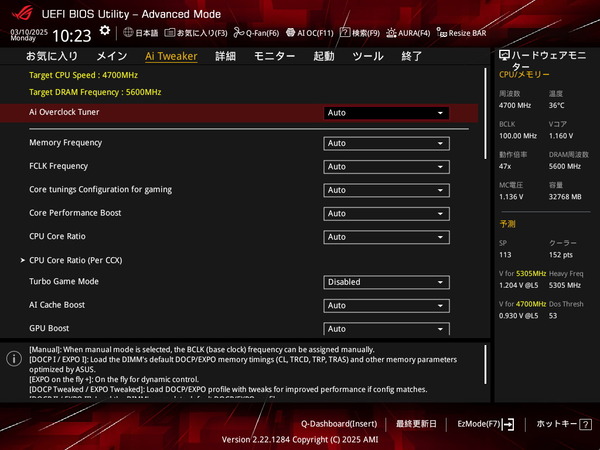Open お気に入り(F3) favorites icon in toolbar
The height and width of the screenshot is (450, 600).
[x=201, y=33]
